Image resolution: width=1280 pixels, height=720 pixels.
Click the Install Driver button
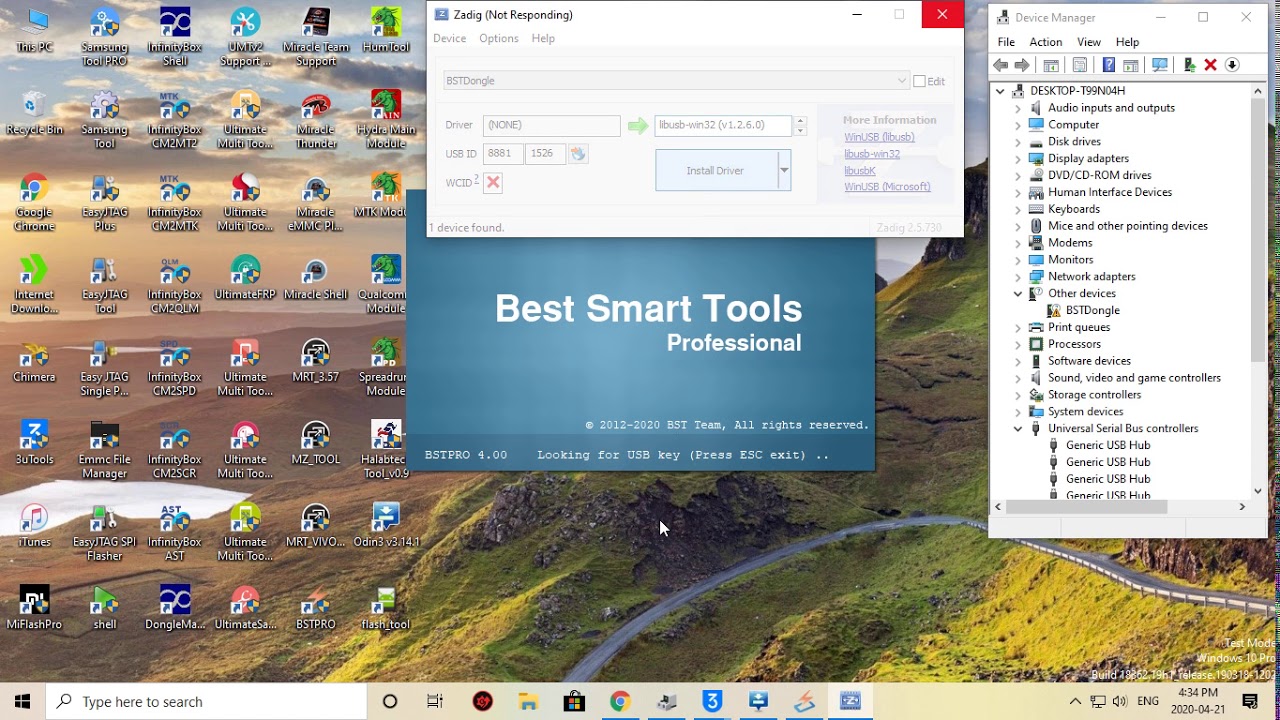tap(715, 170)
